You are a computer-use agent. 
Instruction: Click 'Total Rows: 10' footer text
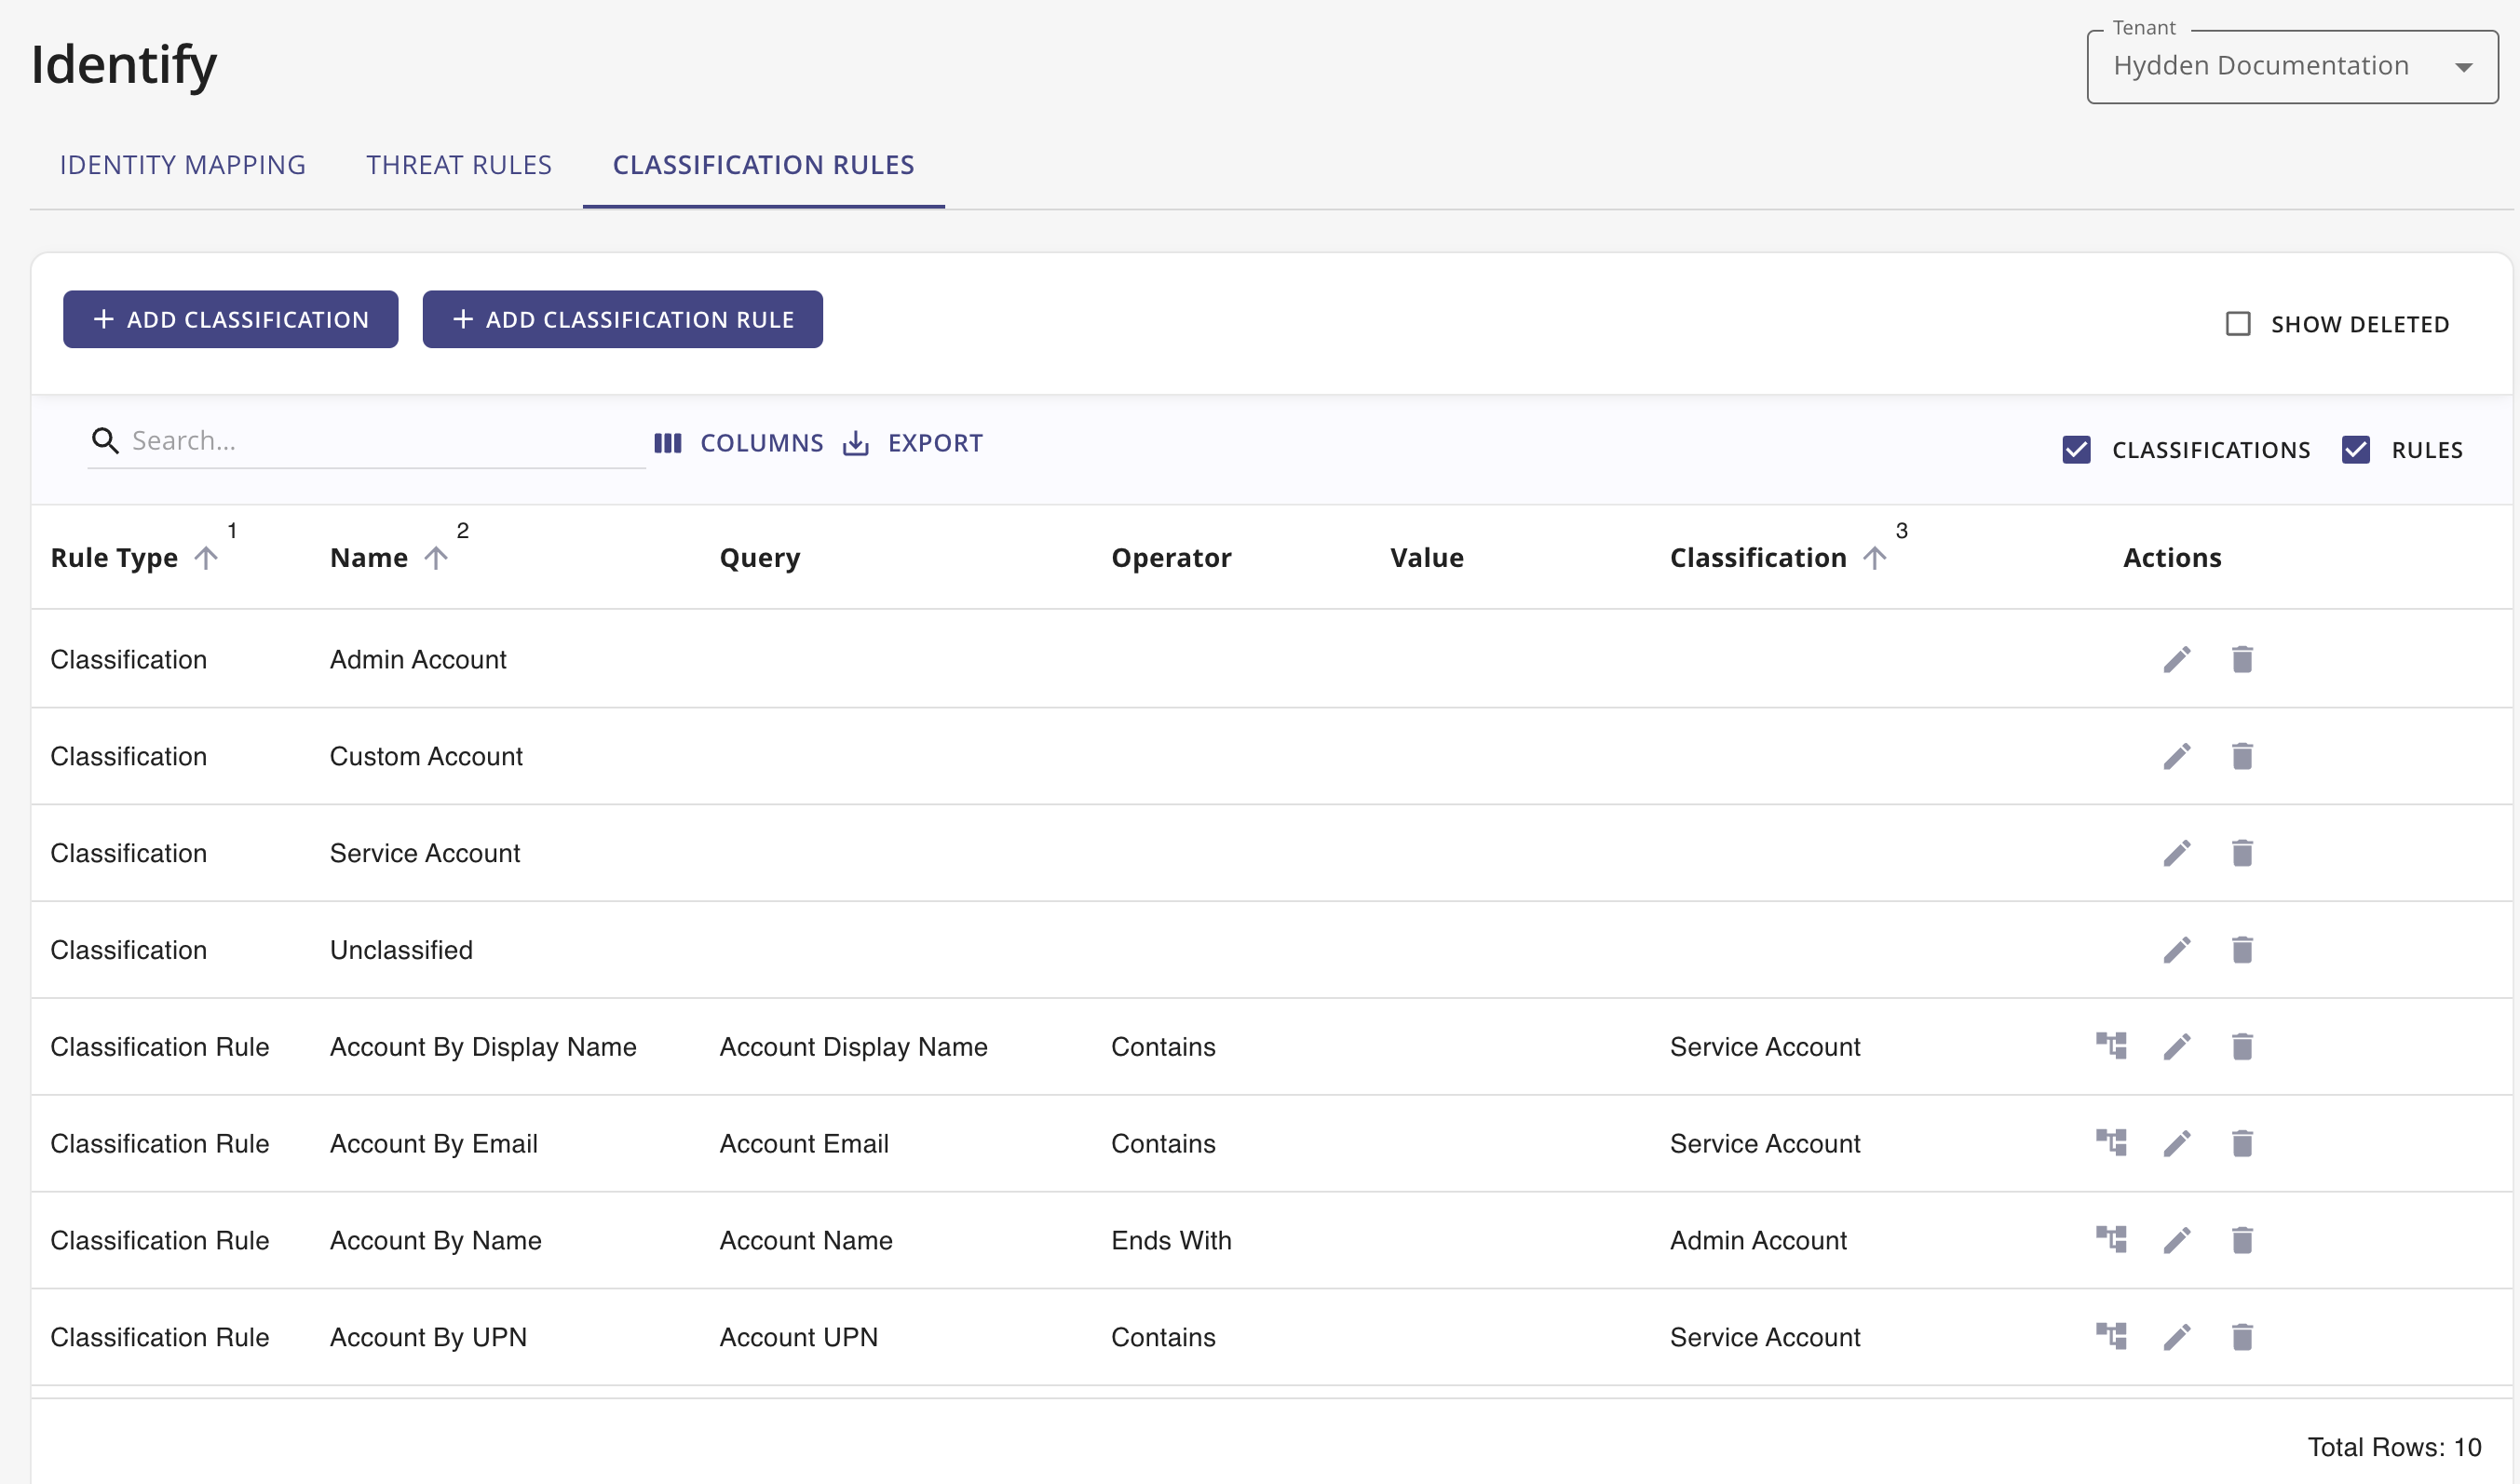pyautogui.click(x=2394, y=1447)
